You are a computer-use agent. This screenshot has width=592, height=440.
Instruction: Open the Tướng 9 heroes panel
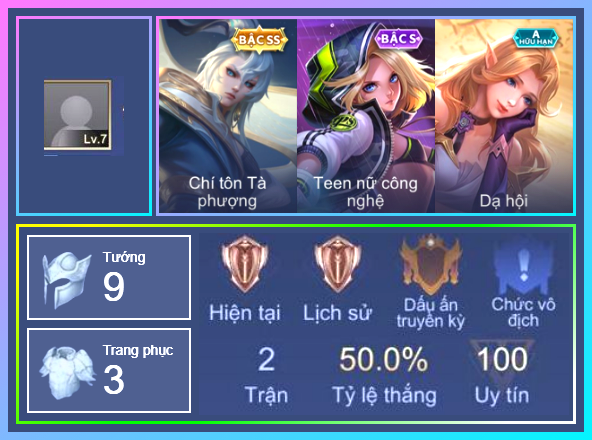click(109, 278)
